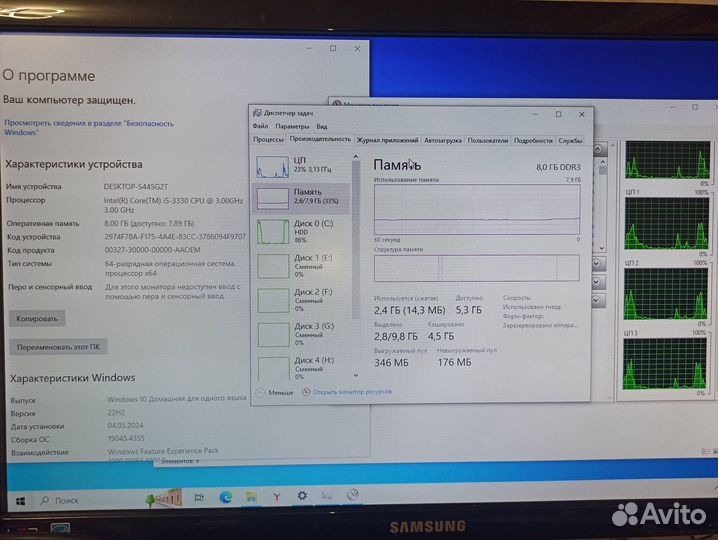The height and width of the screenshot is (540, 718).
Task: Switch to the Журнал приложений tab
Action: tap(387, 140)
